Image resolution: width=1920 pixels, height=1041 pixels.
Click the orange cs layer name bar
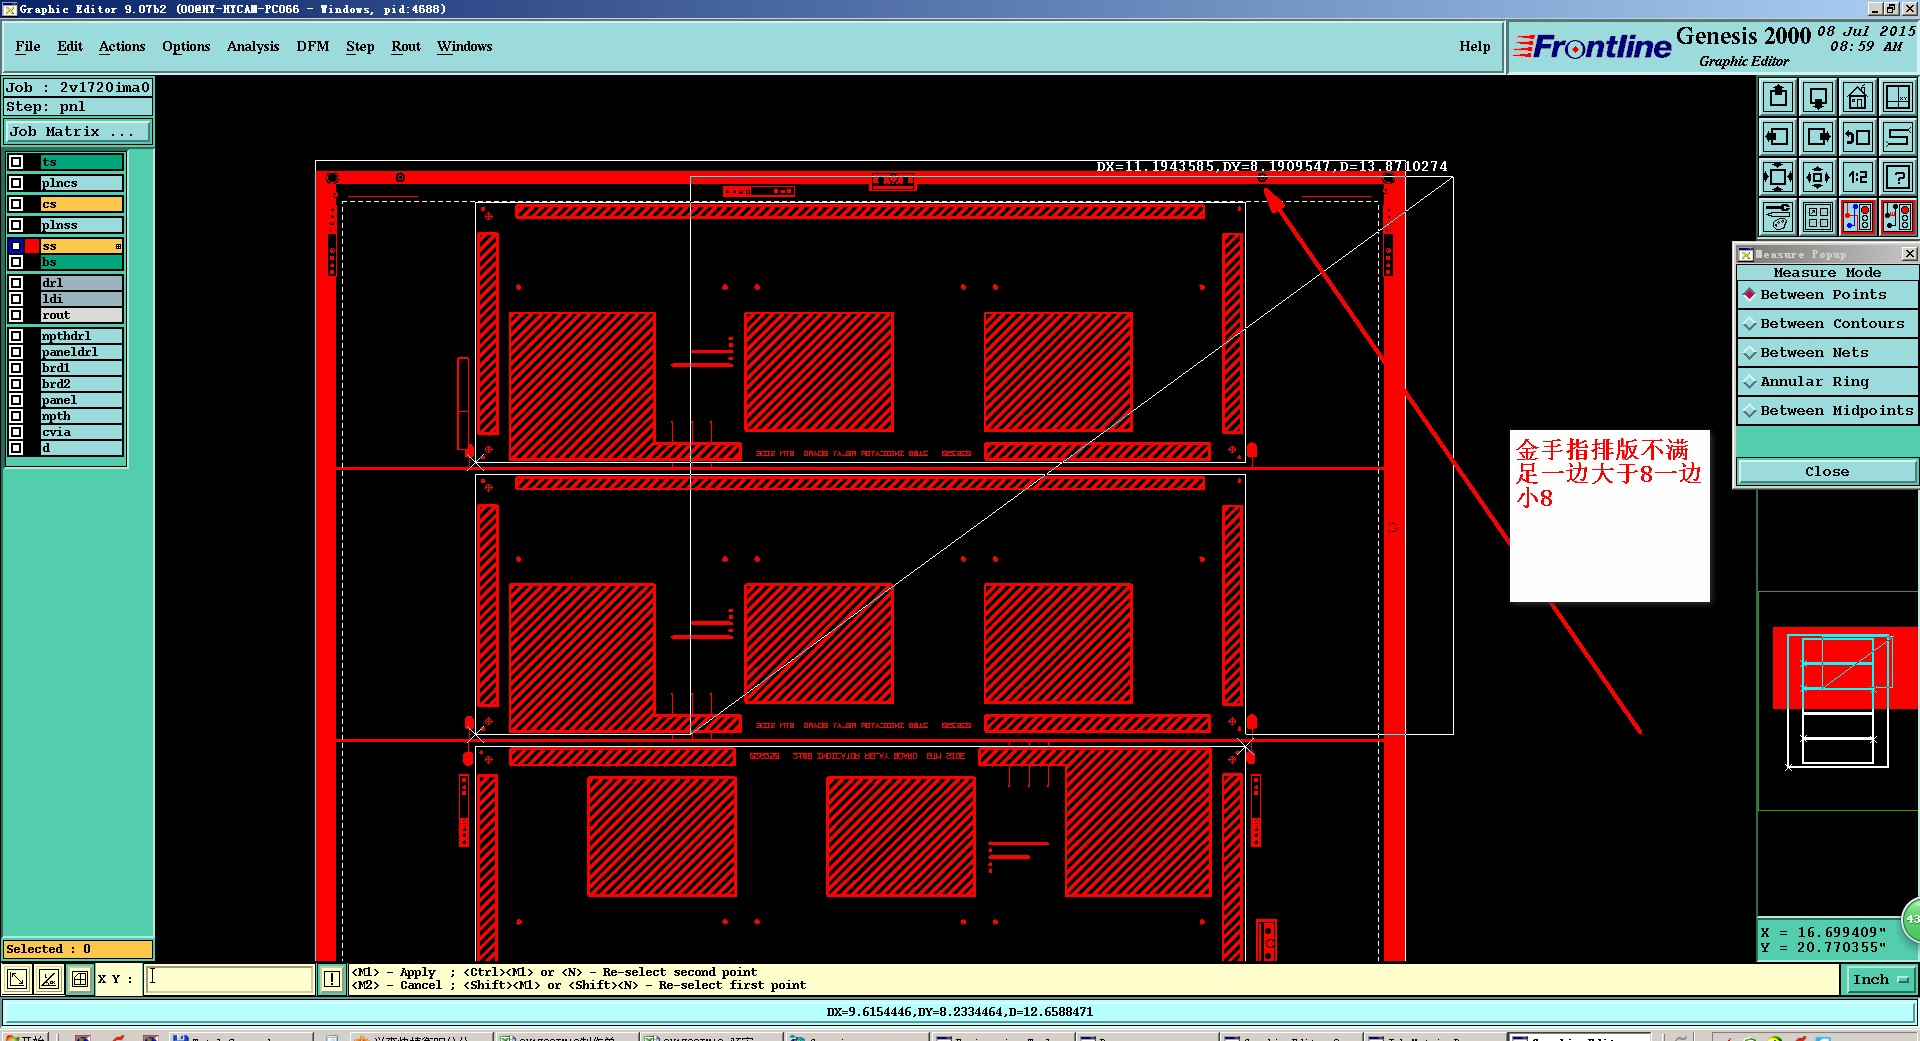[x=82, y=204]
